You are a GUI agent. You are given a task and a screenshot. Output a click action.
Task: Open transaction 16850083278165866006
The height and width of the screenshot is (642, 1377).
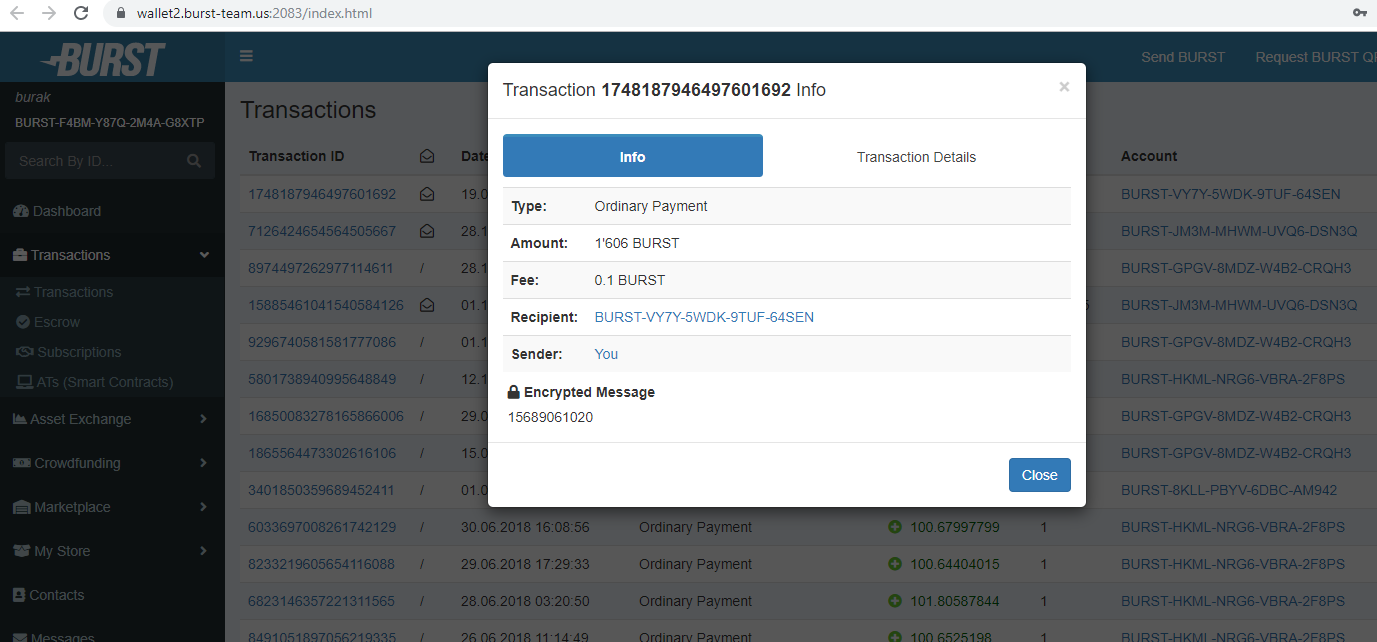click(326, 416)
